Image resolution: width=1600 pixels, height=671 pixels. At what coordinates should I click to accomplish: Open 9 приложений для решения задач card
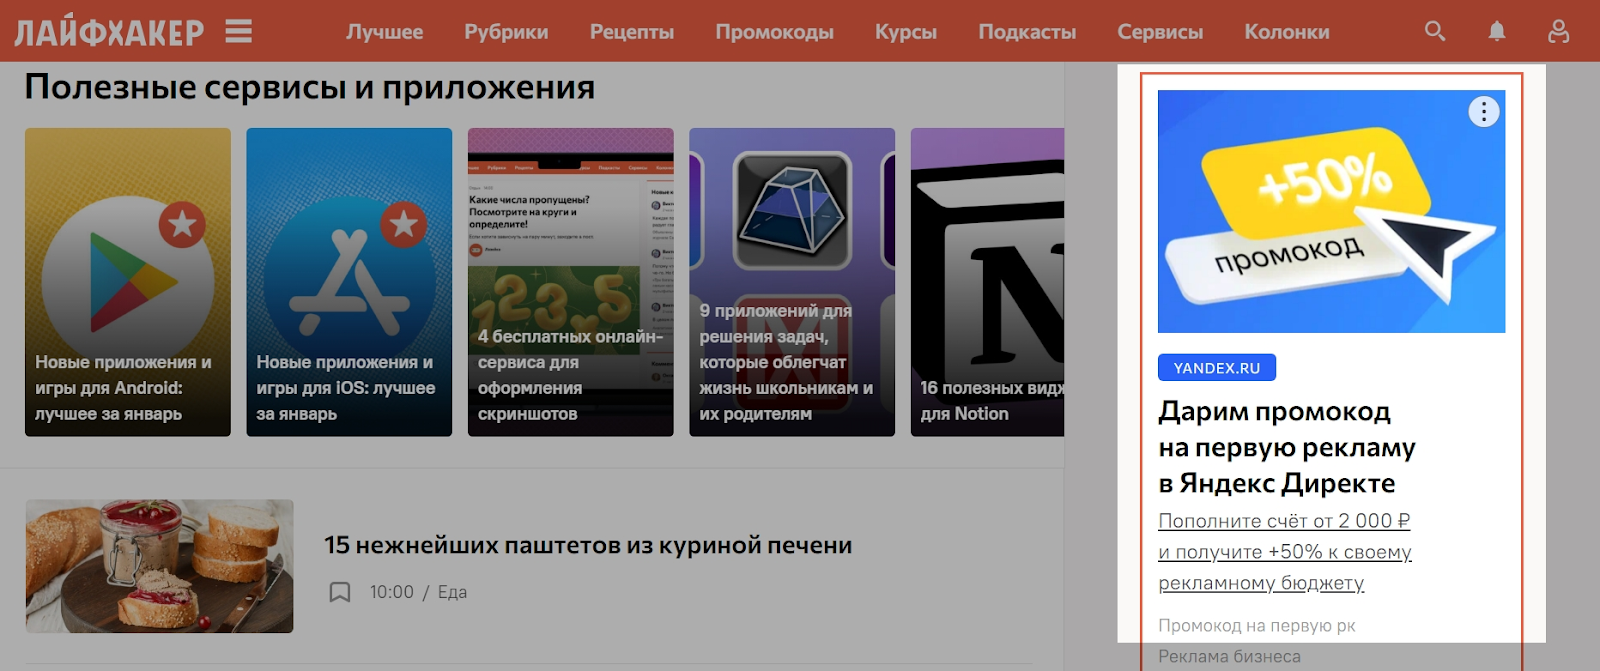792,282
